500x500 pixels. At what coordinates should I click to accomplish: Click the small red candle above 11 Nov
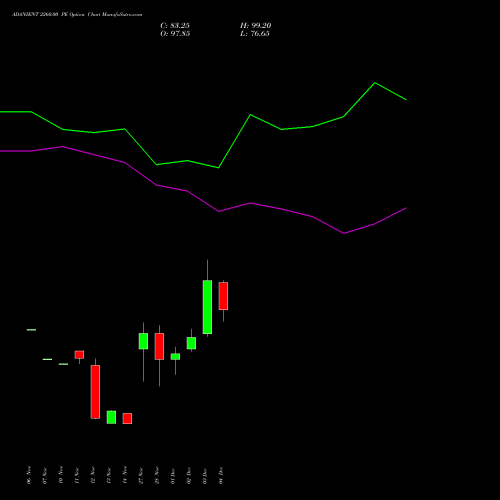coord(79,355)
